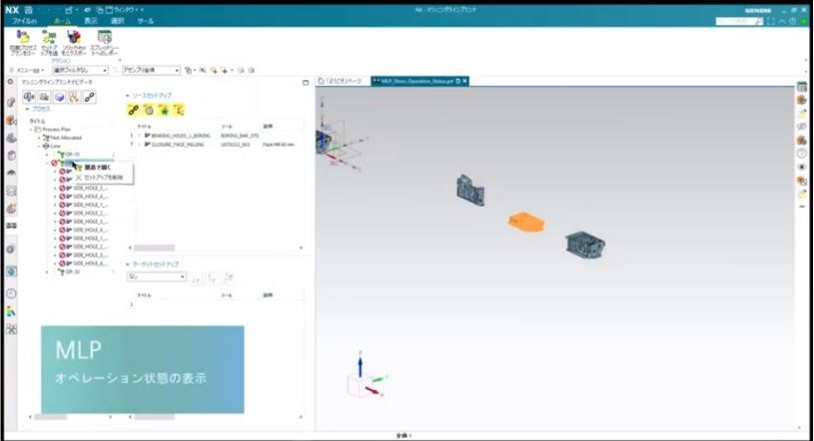Open the ファイル ribbon tab
The width and height of the screenshot is (814, 441).
click(x=24, y=21)
